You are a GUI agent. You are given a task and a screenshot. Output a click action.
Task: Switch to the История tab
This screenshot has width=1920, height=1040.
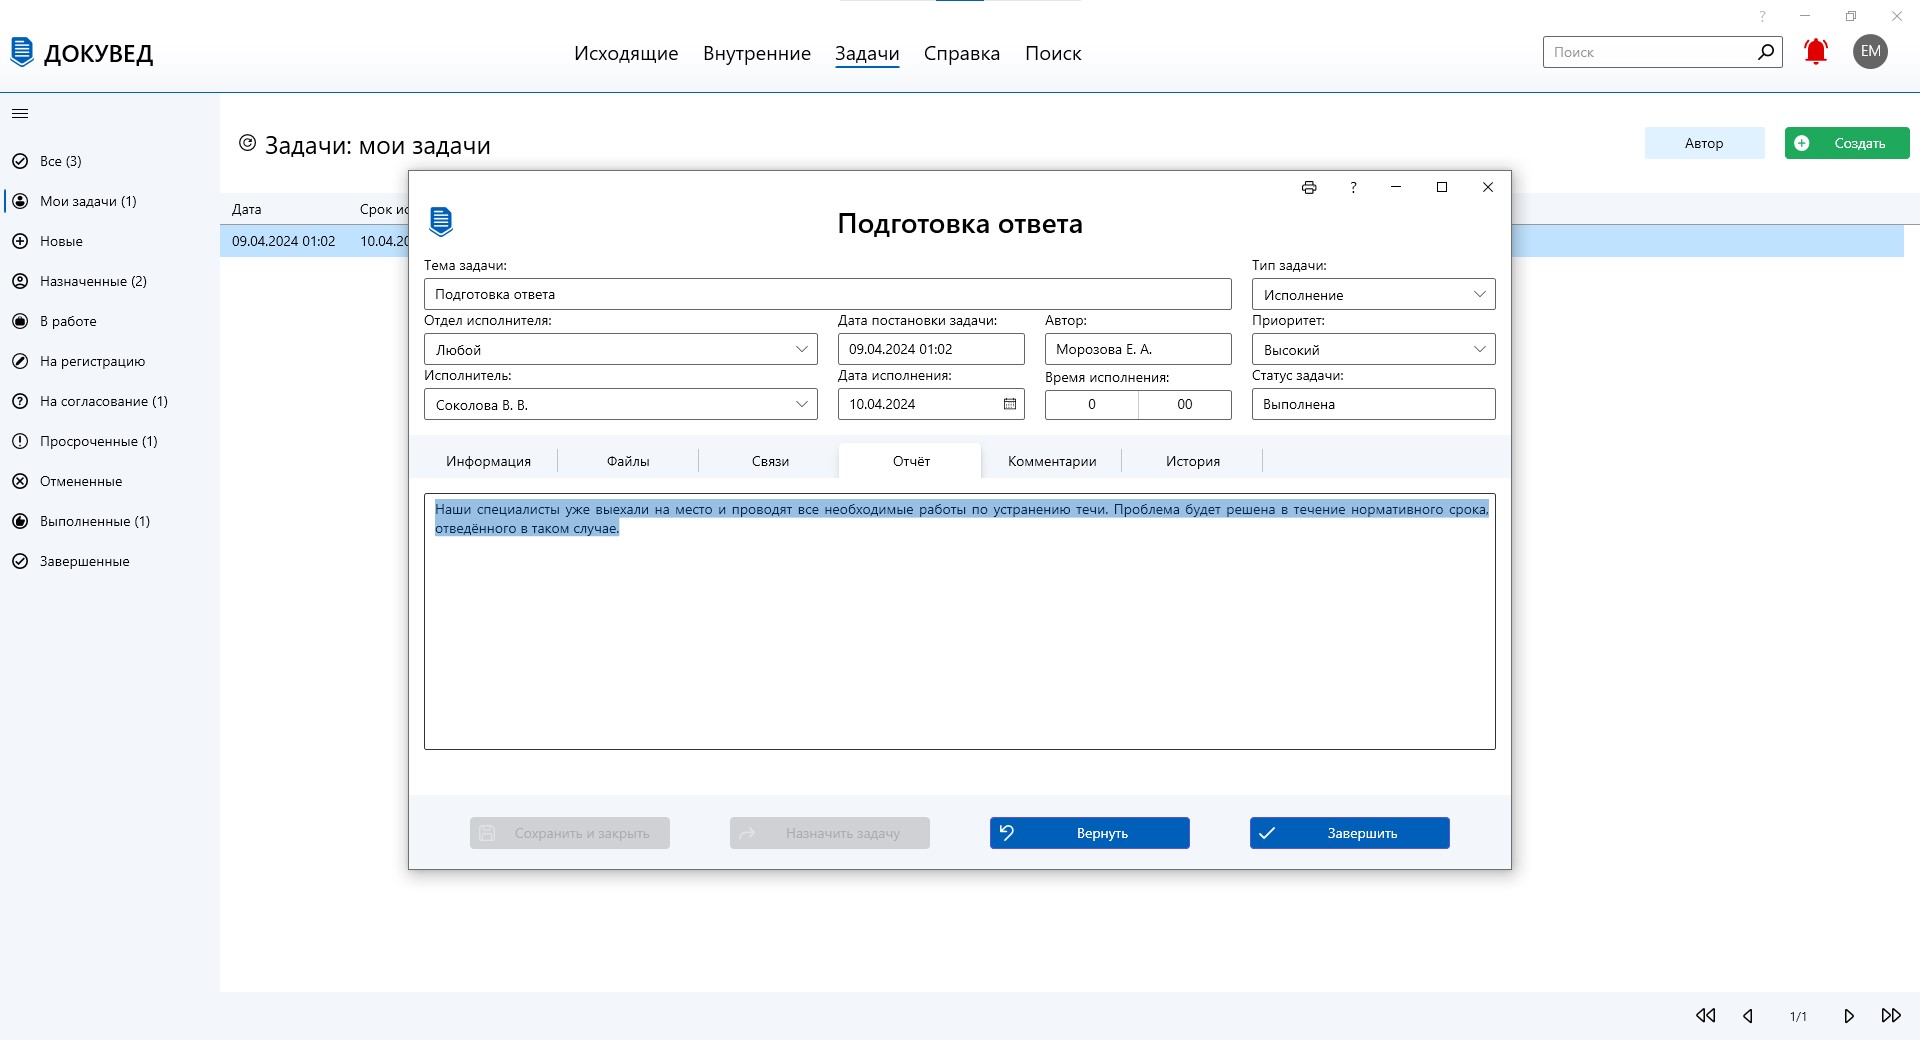pos(1193,461)
